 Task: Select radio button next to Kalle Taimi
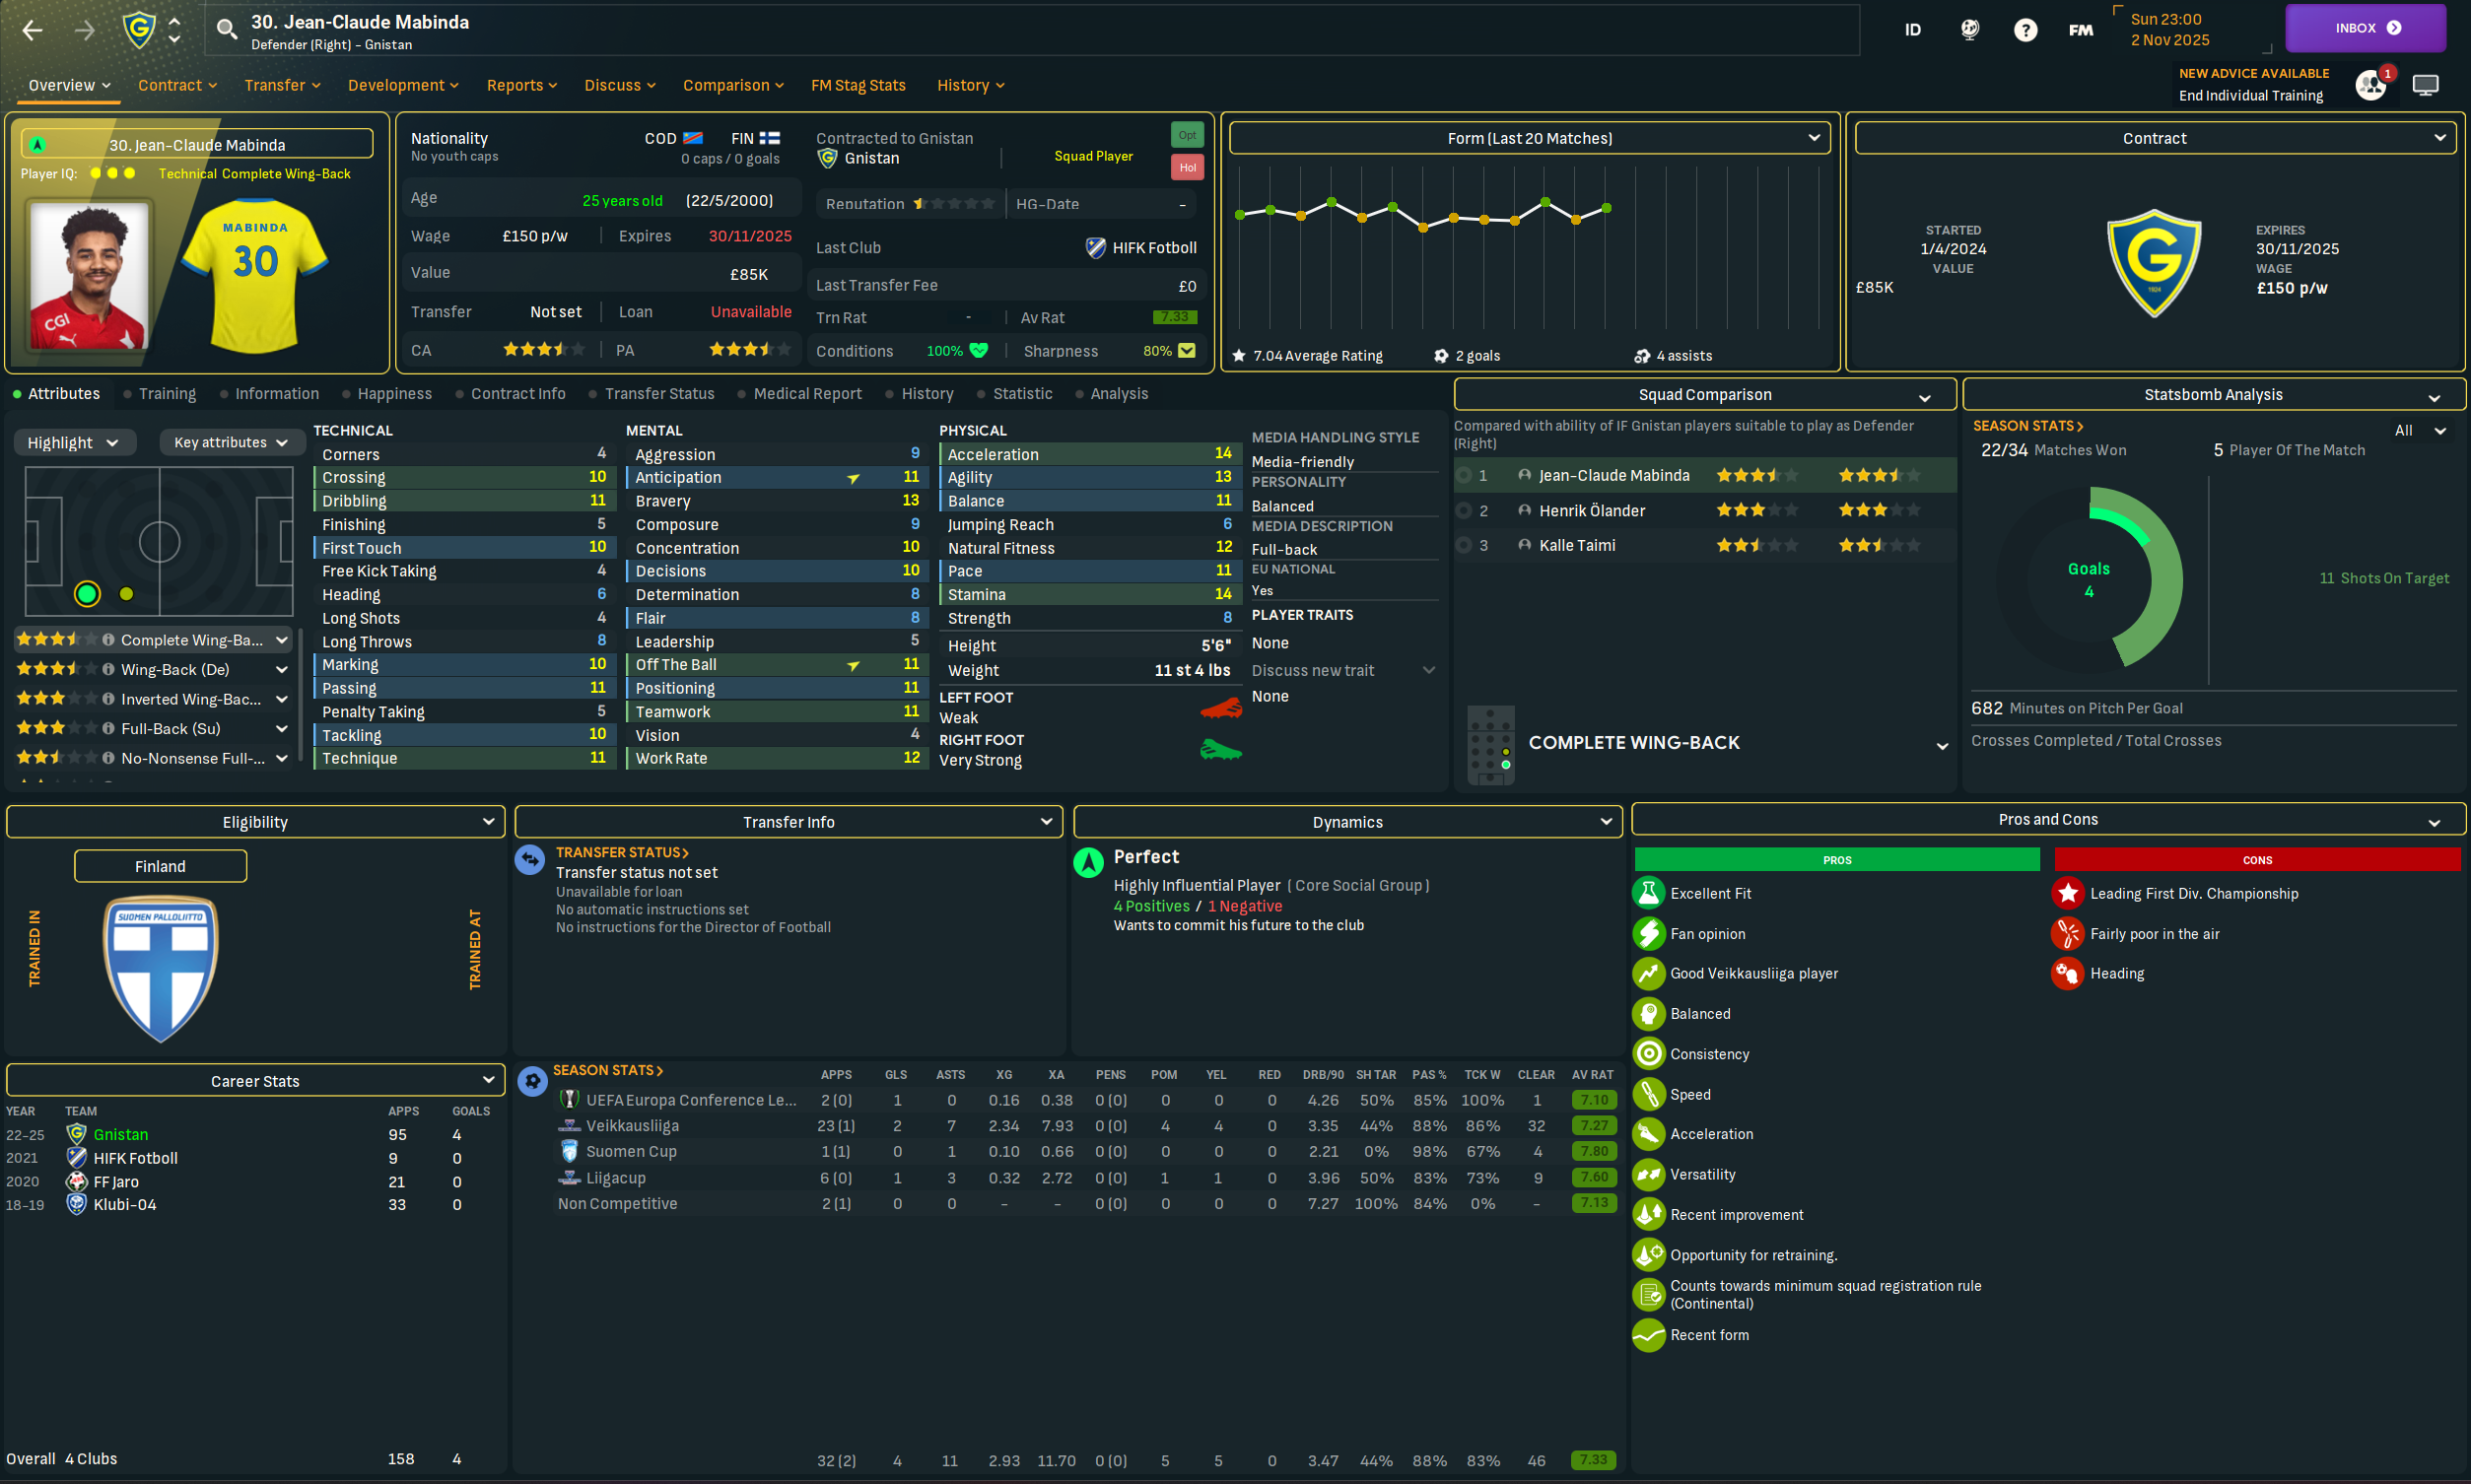(x=1464, y=546)
